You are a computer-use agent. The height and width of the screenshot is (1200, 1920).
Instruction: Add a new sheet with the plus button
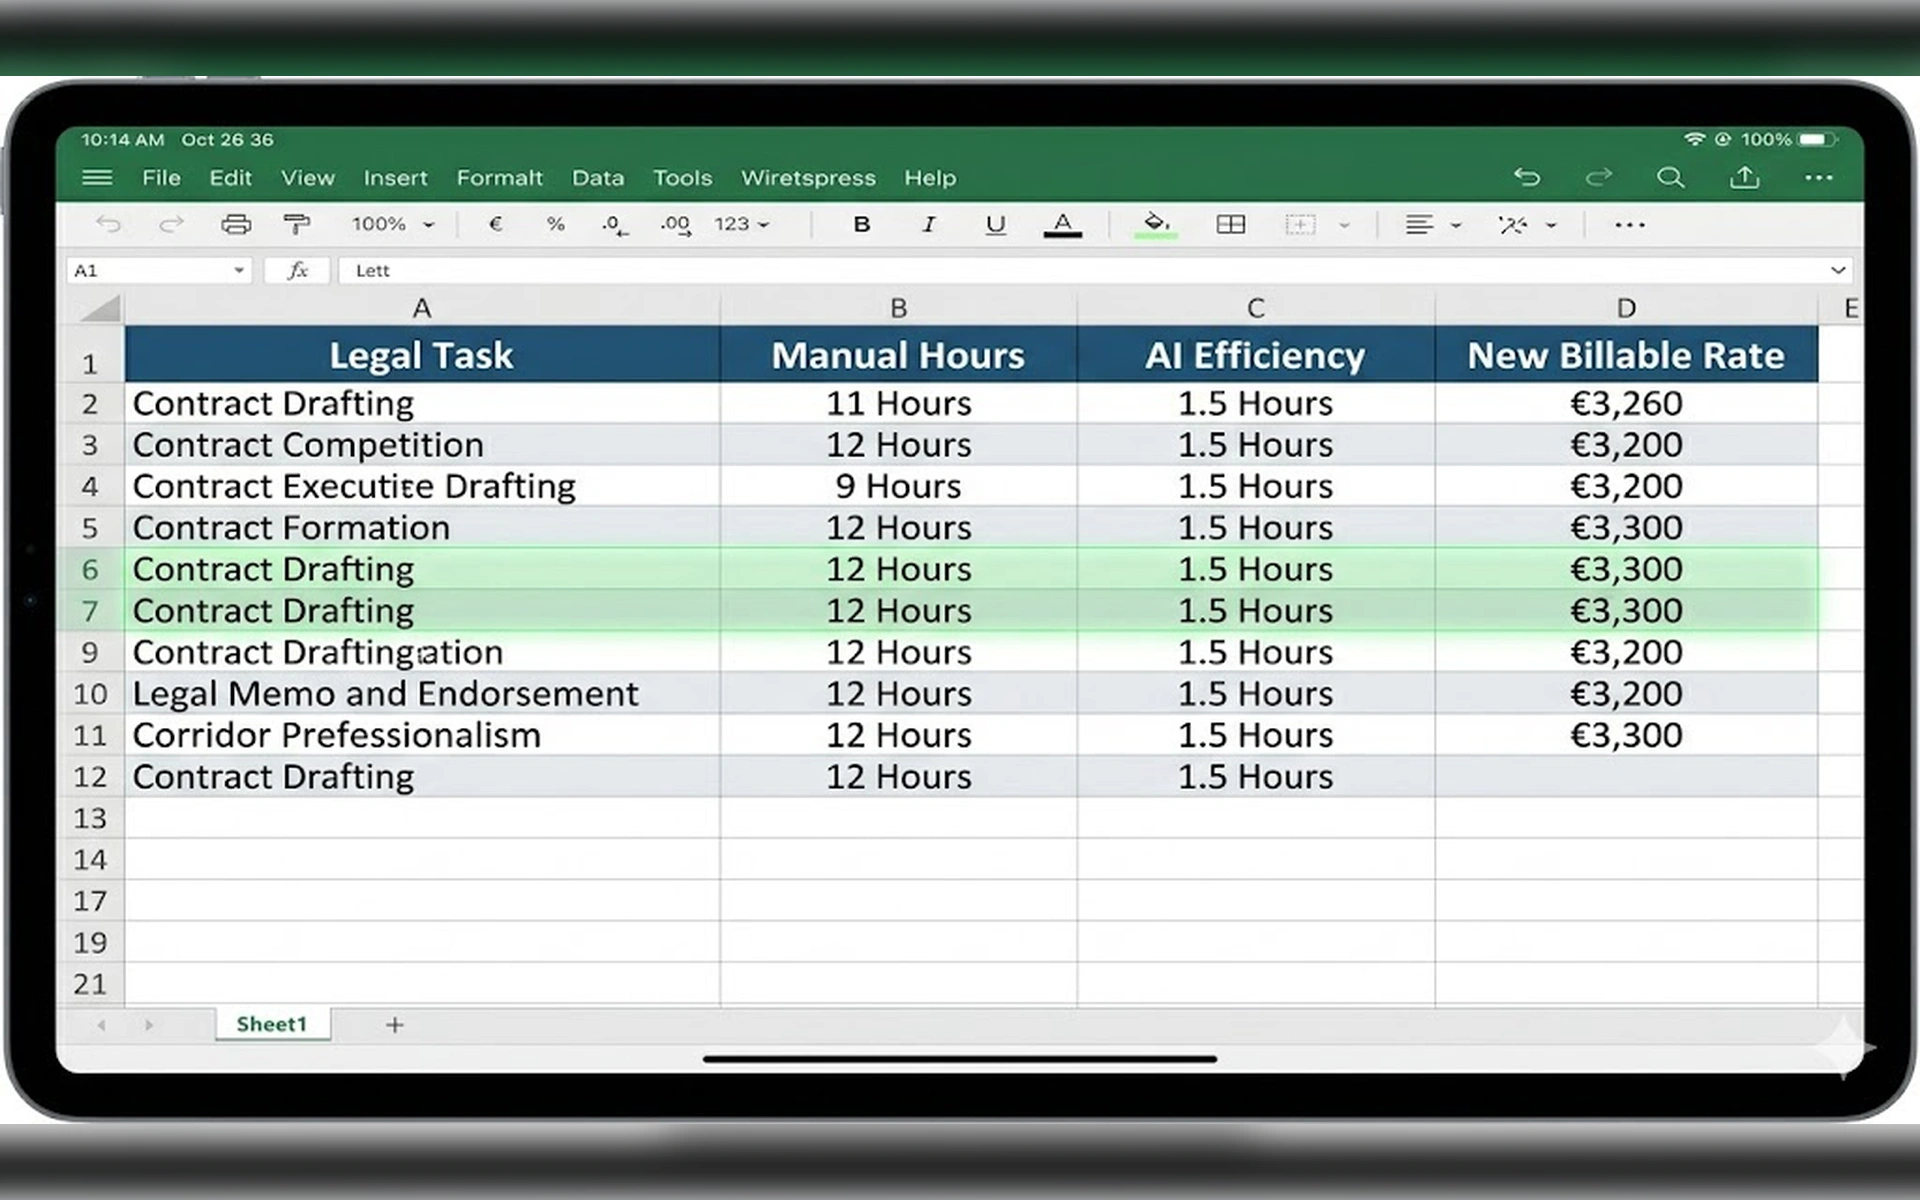(395, 1024)
